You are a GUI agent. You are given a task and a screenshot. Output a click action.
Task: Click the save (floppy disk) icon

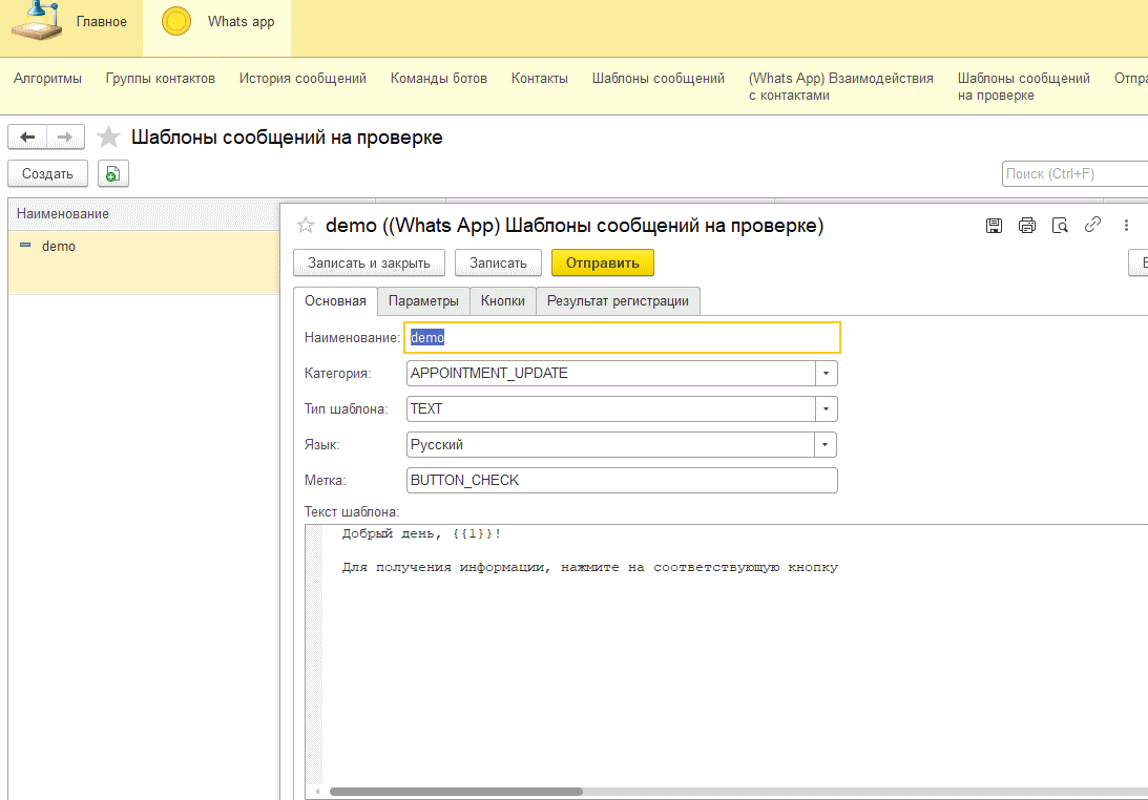[994, 225]
